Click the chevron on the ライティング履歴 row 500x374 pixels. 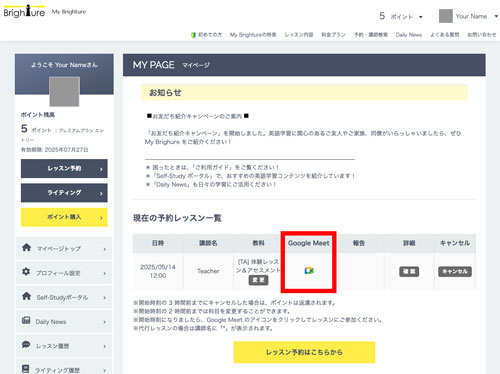pos(104,370)
